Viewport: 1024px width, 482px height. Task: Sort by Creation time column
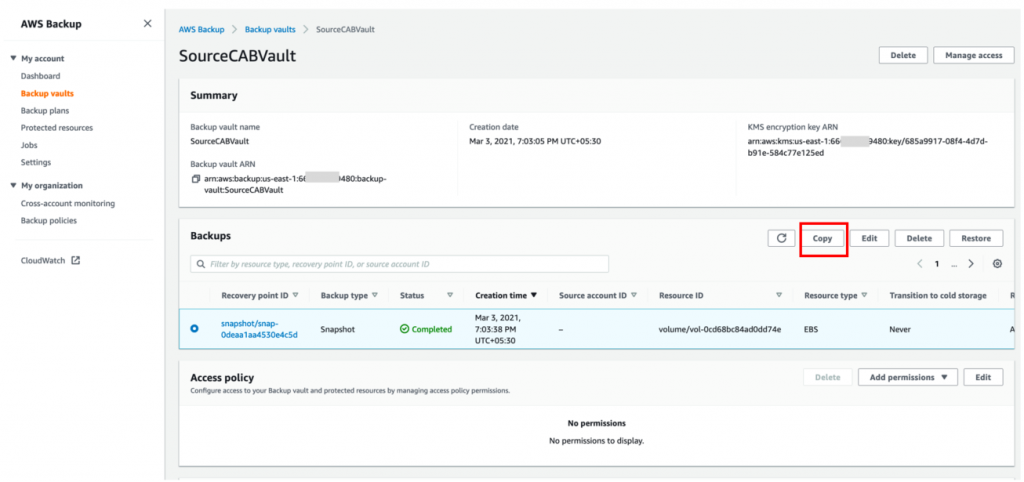pyautogui.click(x=506, y=295)
